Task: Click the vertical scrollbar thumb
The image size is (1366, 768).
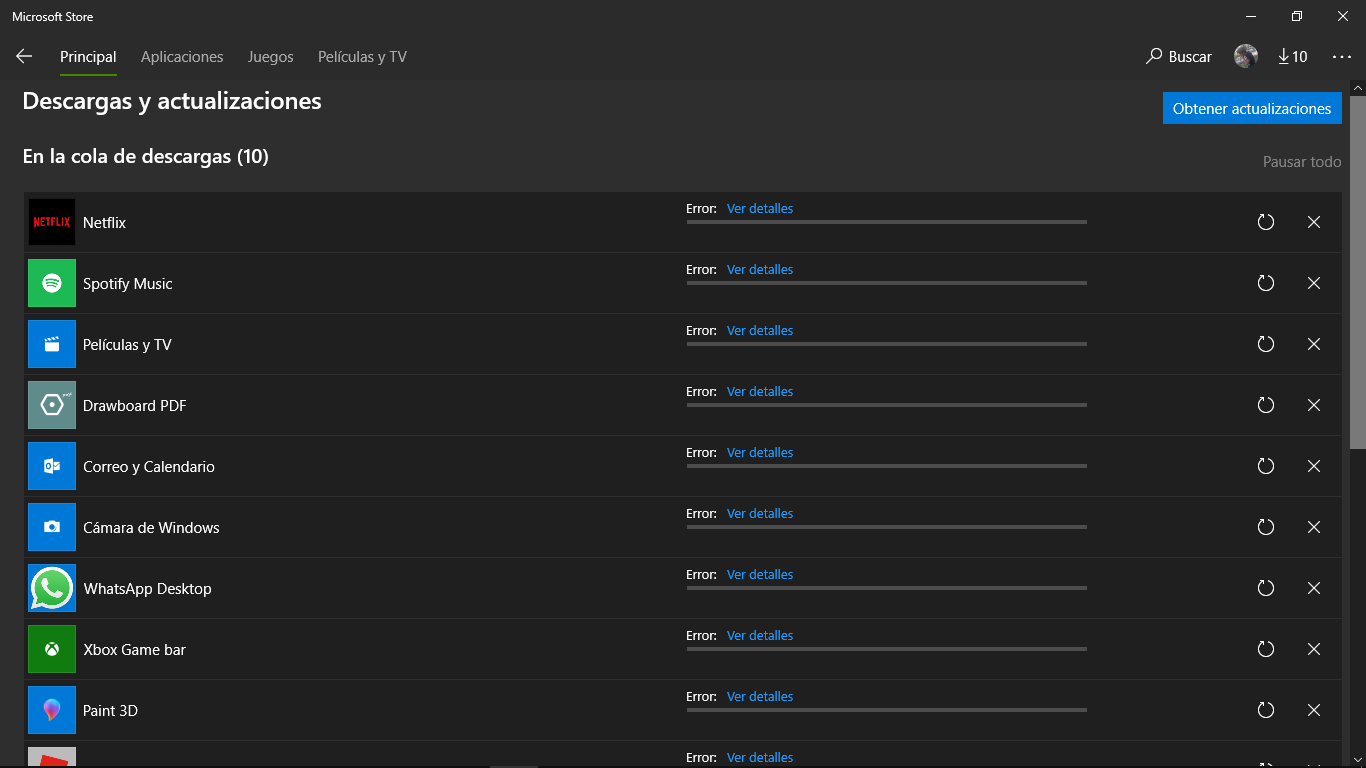Action: 1358,271
